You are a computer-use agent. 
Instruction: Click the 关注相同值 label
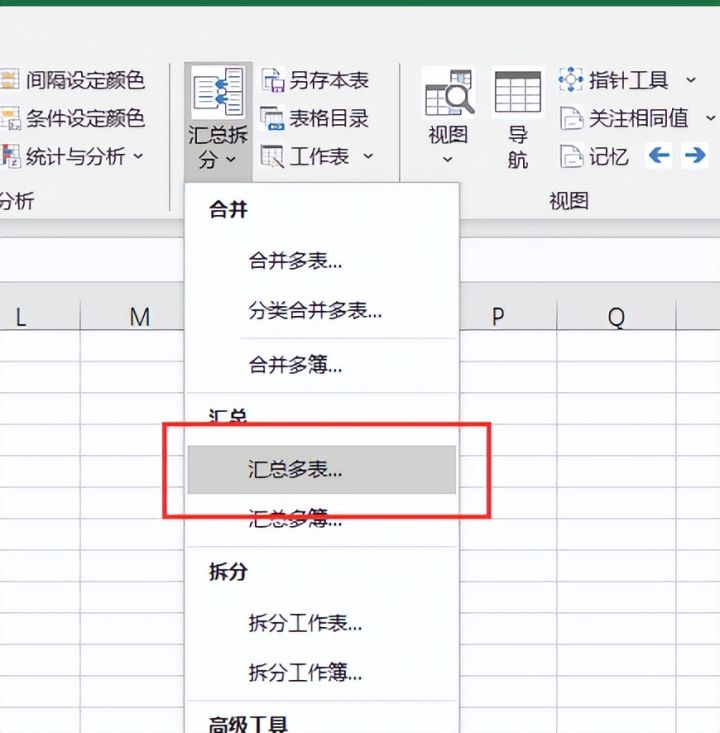coord(638,118)
